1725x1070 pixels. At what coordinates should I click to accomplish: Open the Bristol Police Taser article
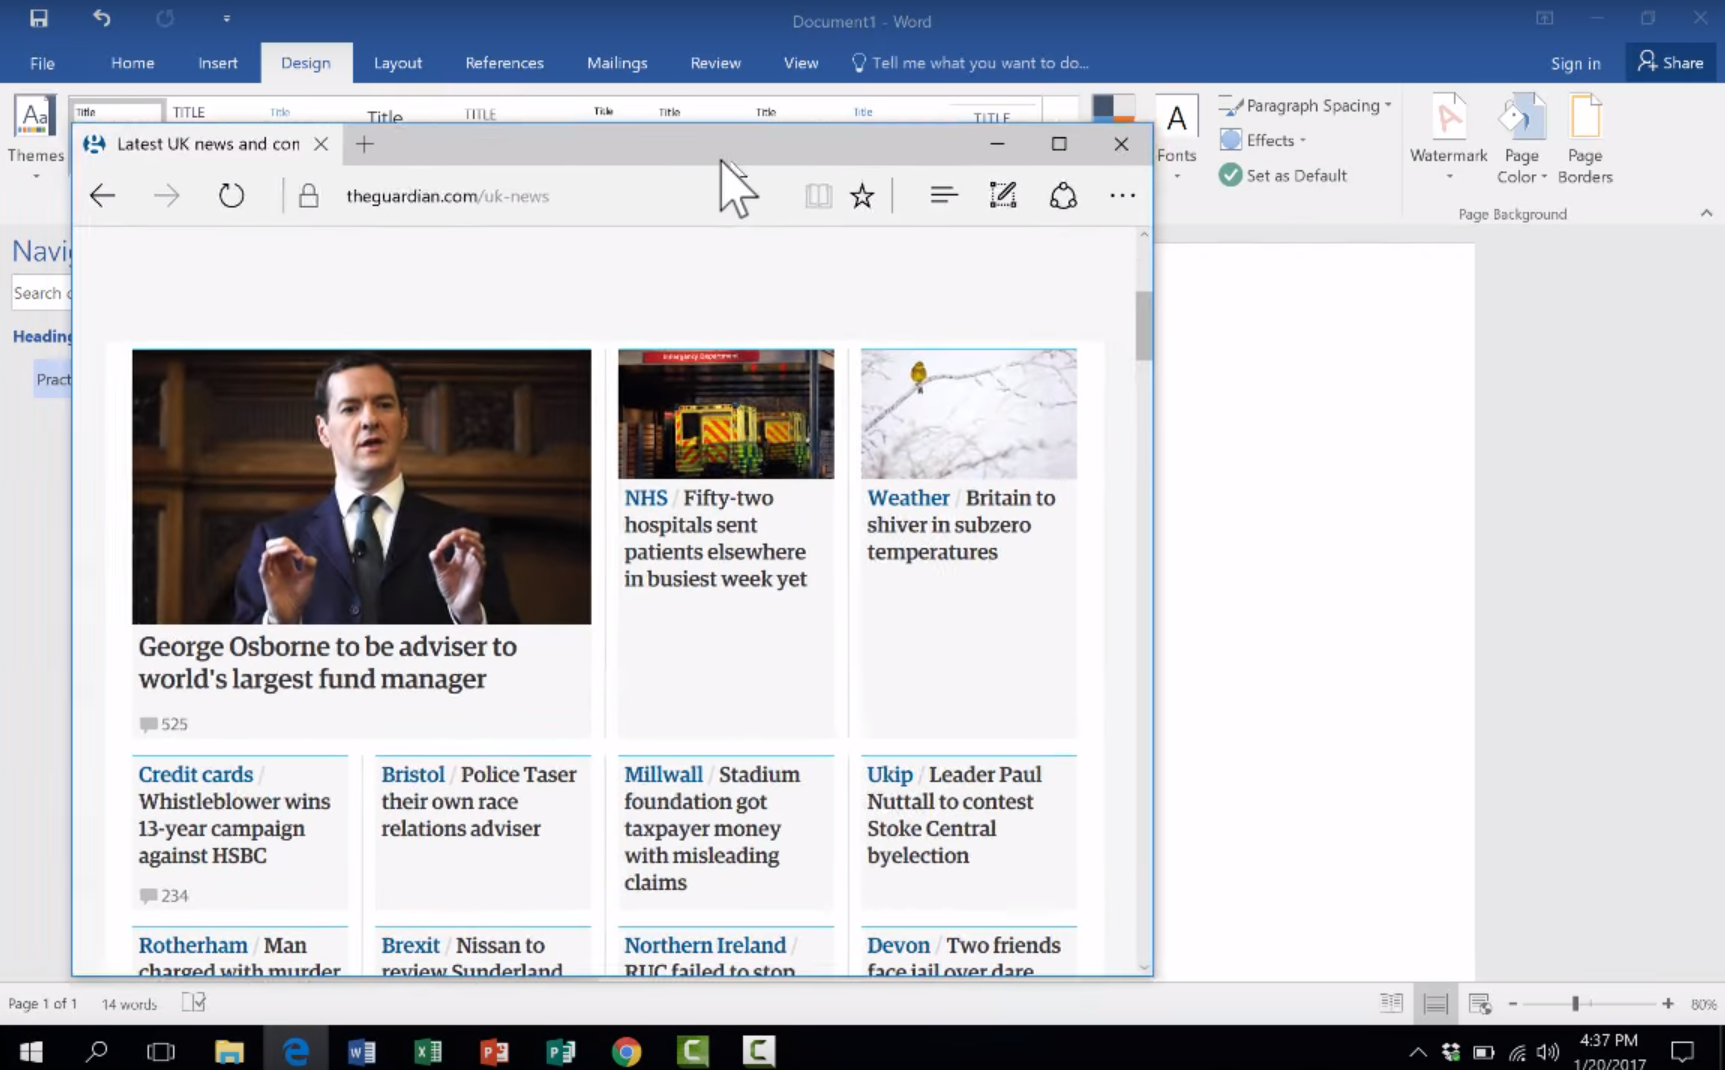[478, 801]
